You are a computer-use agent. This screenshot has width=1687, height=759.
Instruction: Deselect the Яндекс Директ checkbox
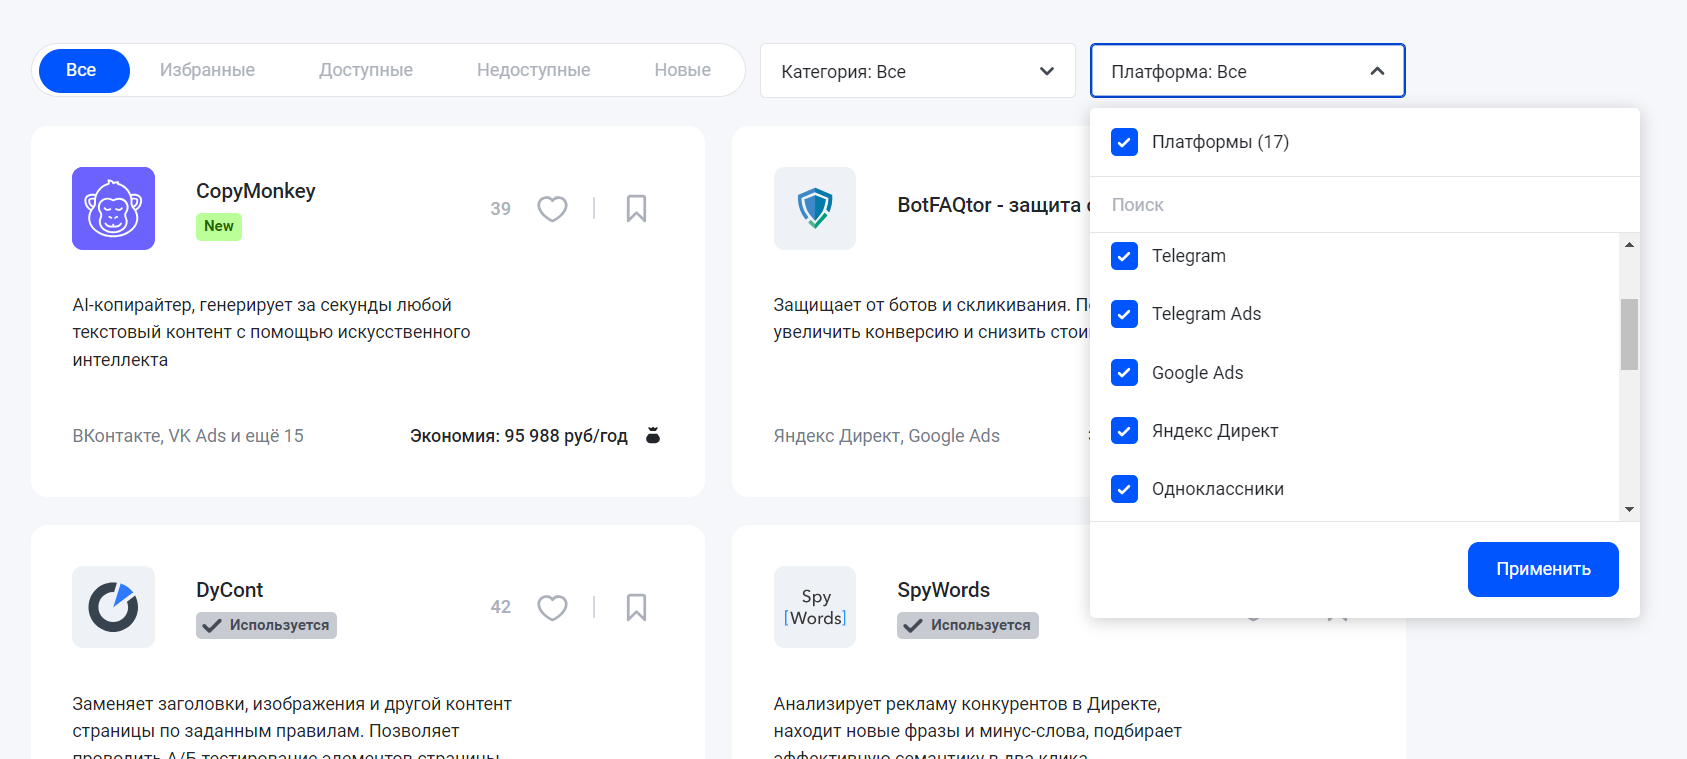point(1124,431)
